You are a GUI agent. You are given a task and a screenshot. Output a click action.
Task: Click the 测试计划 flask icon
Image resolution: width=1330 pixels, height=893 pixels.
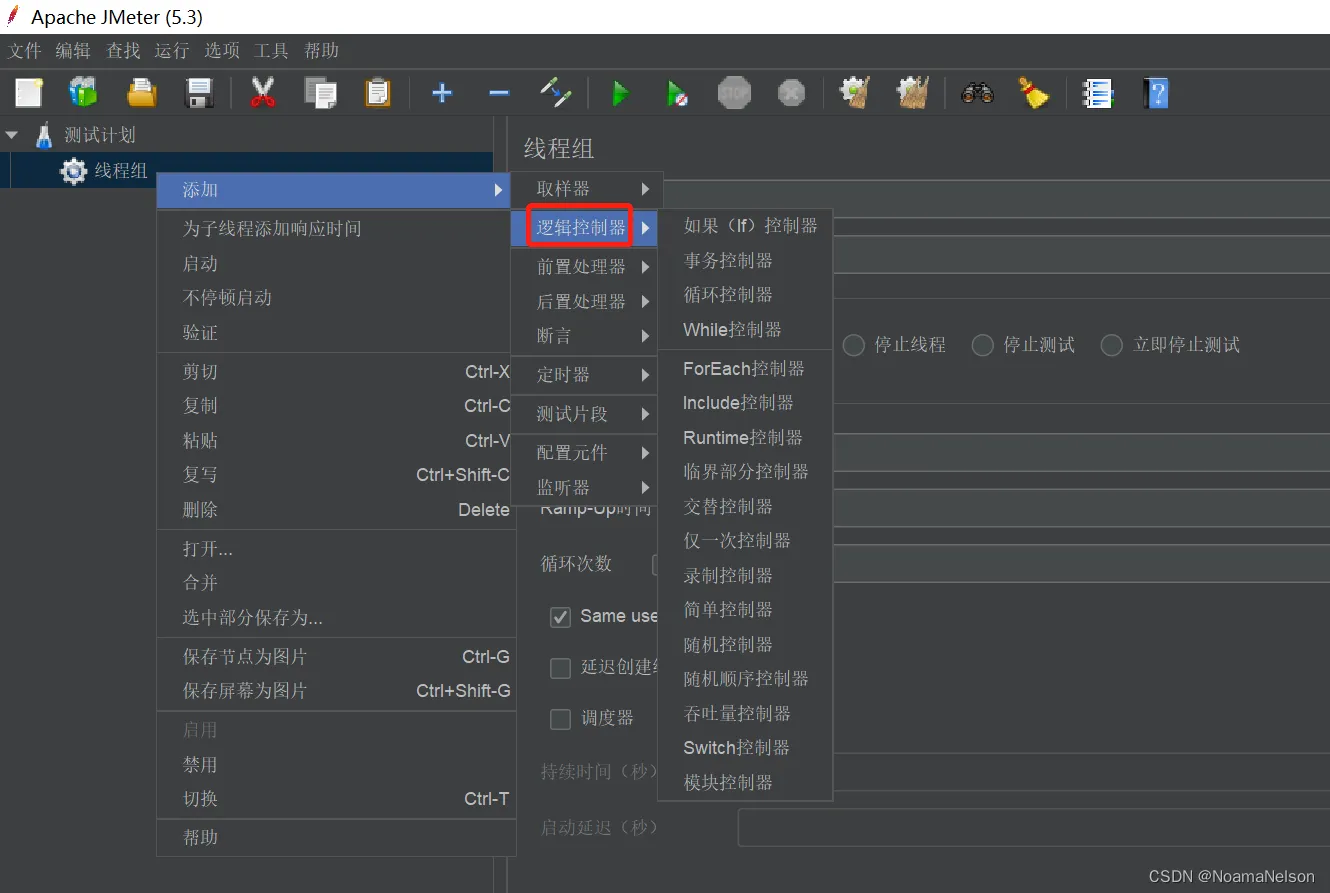pos(44,135)
